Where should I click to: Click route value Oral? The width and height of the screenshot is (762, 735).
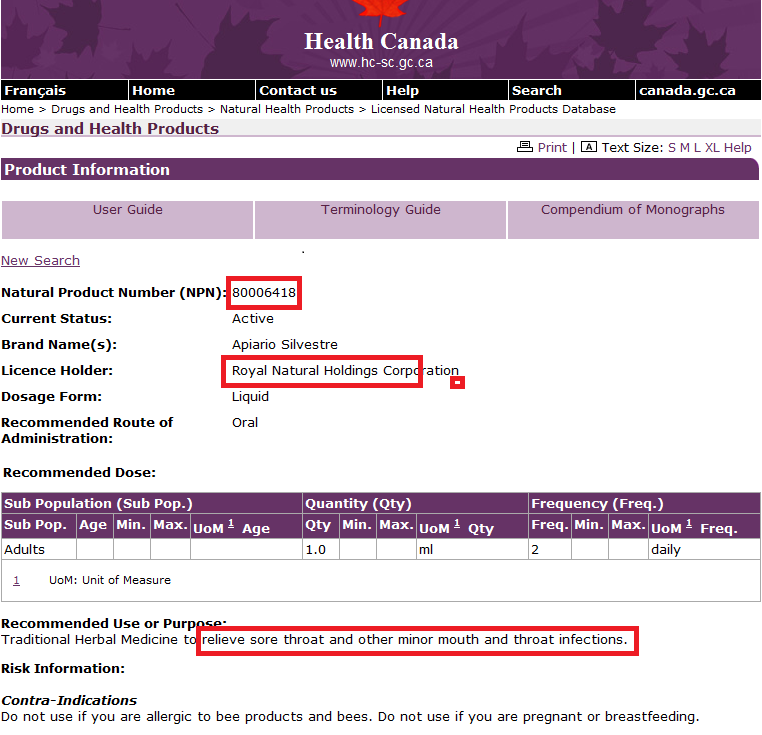click(x=245, y=422)
